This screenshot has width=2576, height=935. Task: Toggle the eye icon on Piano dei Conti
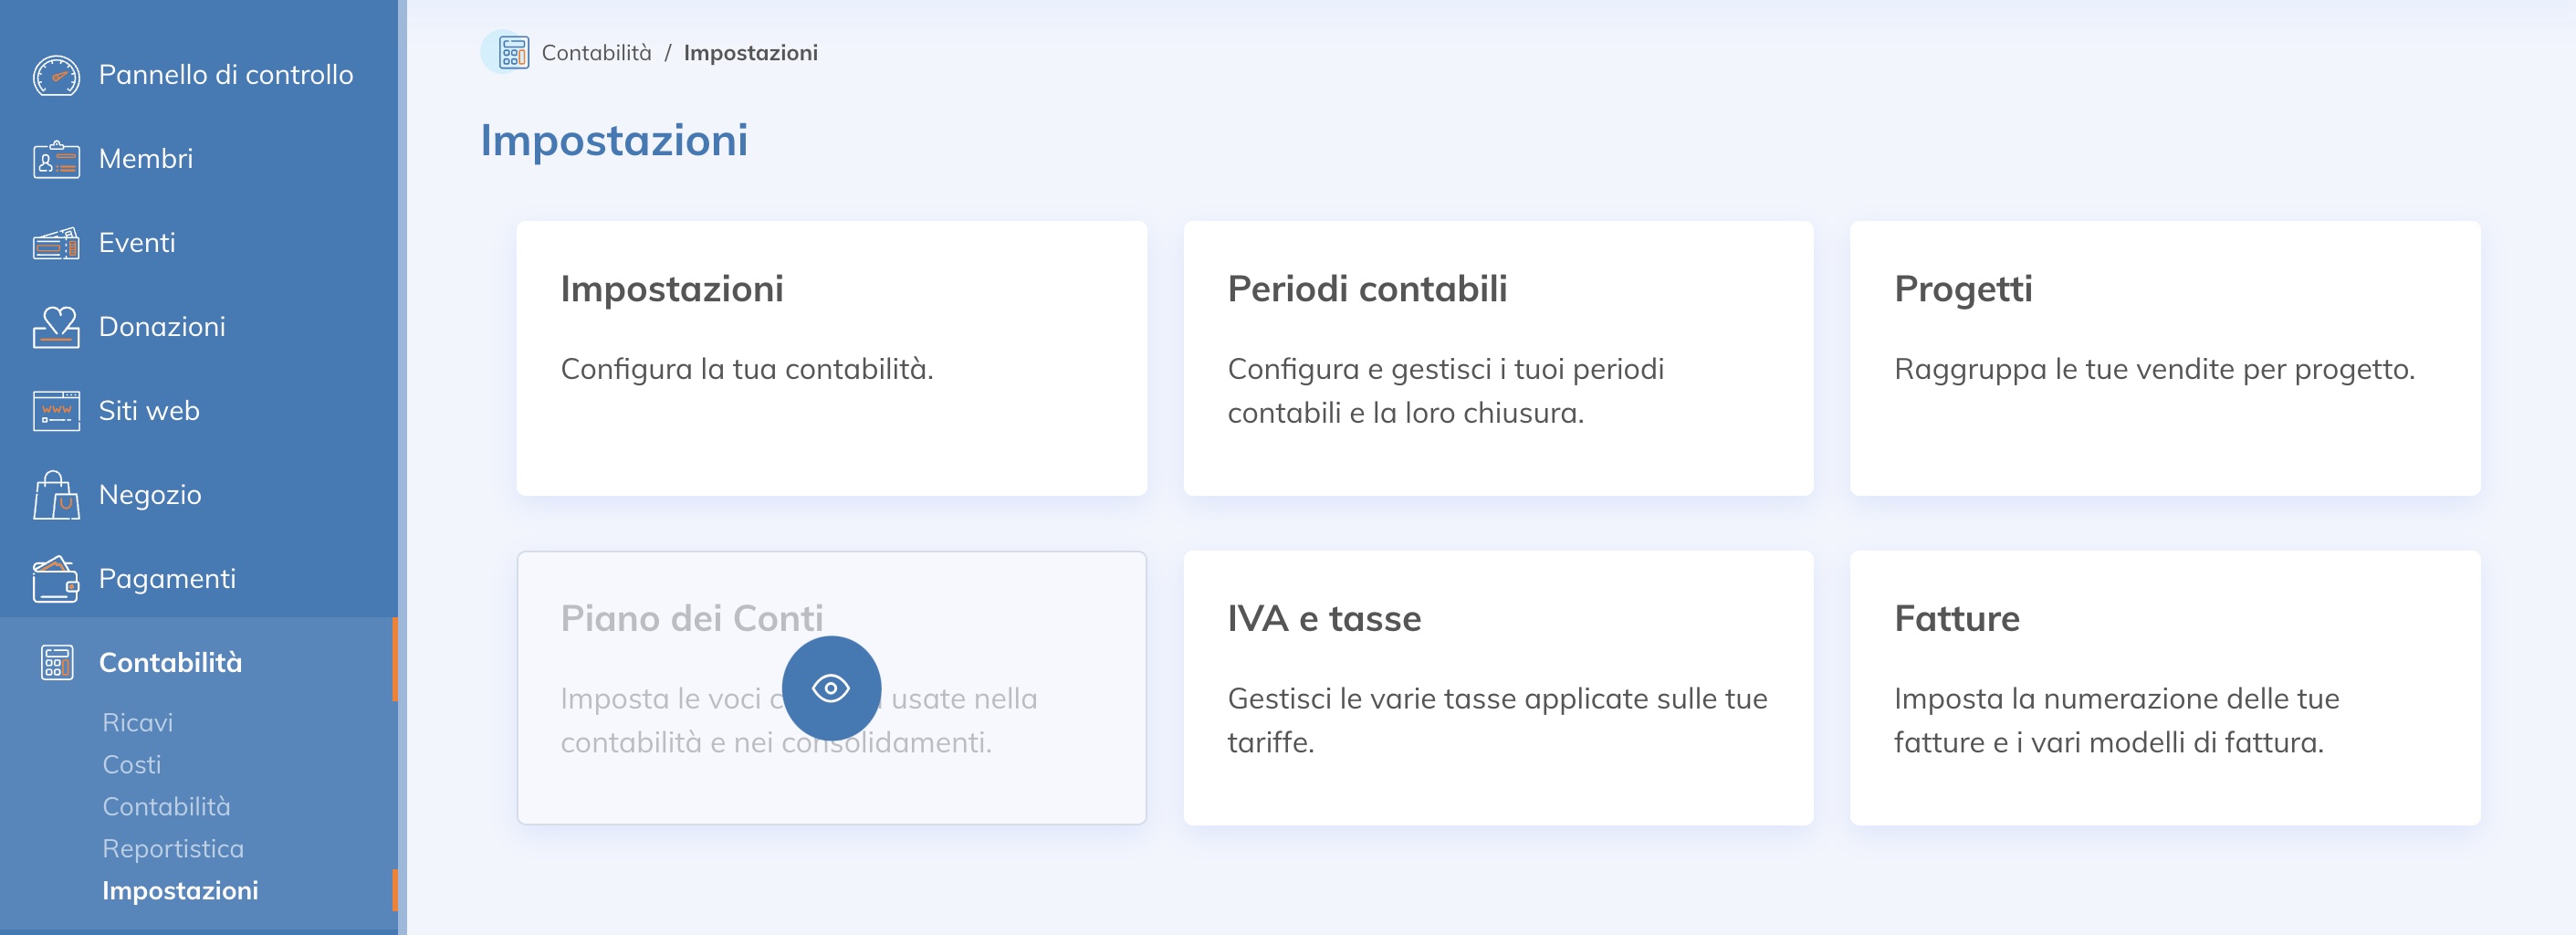click(831, 688)
